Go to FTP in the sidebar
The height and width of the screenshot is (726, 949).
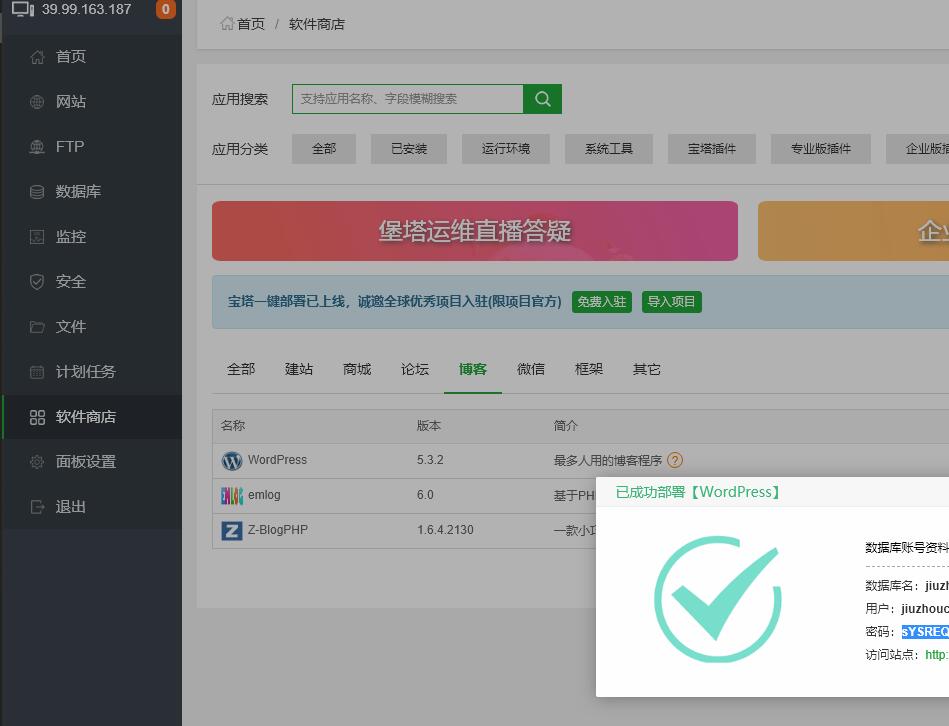pos(92,146)
